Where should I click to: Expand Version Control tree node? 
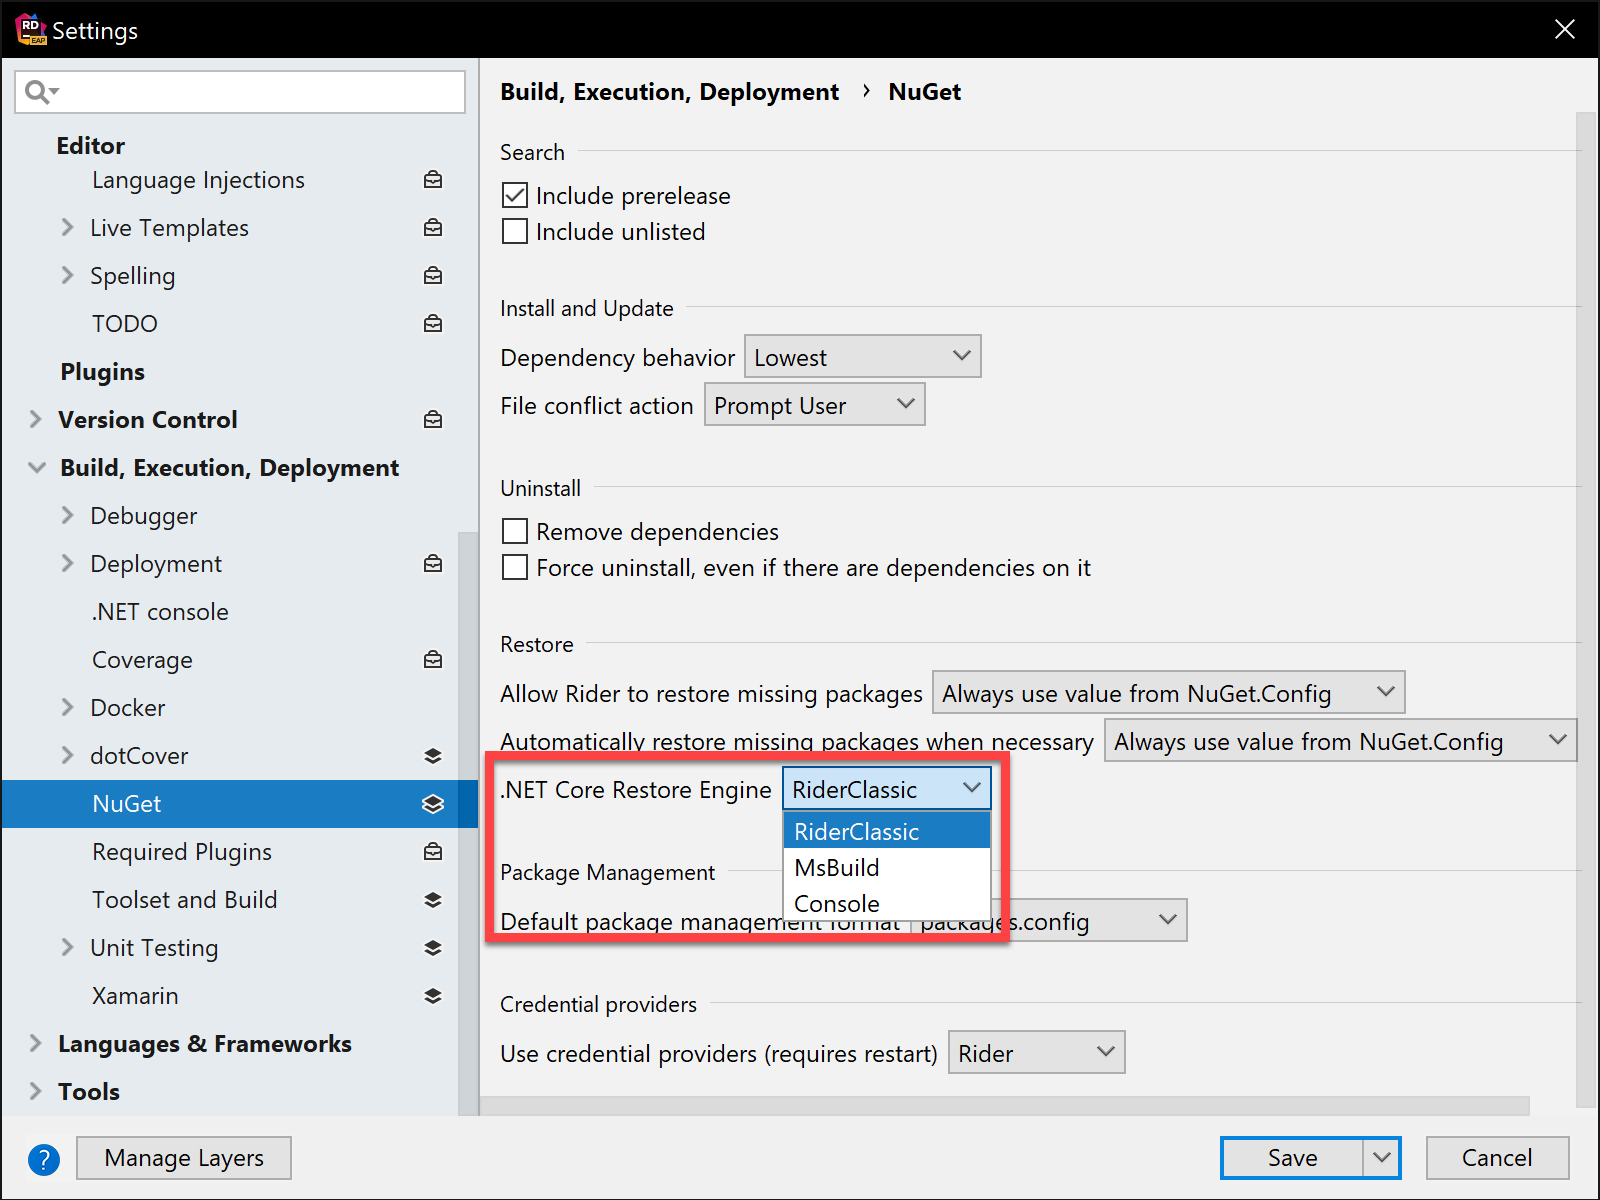(x=35, y=419)
